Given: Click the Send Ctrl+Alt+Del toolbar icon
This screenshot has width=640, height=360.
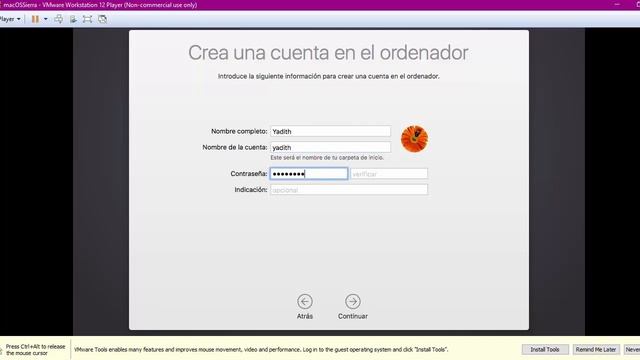Looking at the screenshot, I should [59, 19].
